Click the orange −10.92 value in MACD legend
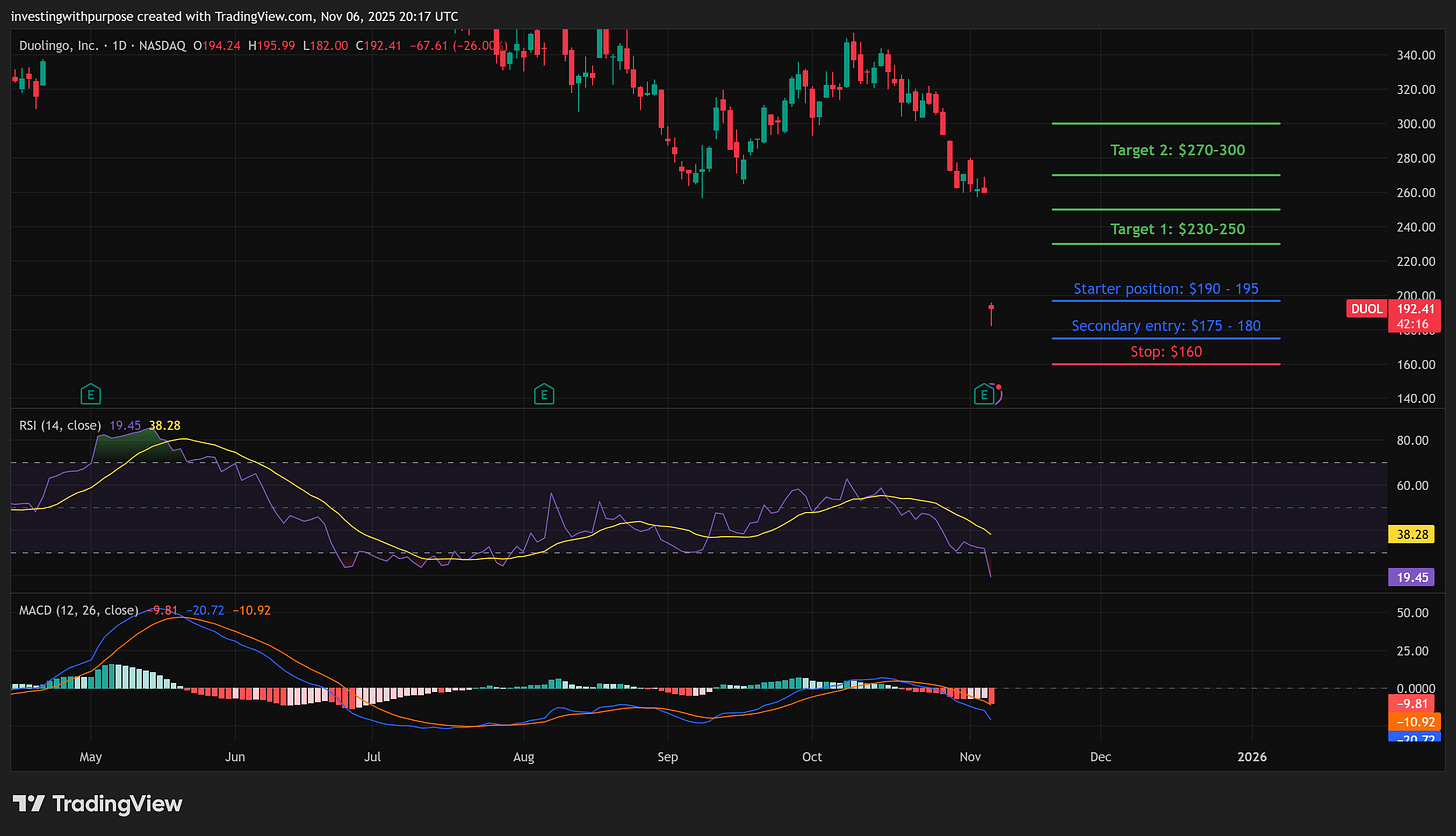This screenshot has height=836, width=1456. pos(252,610)
